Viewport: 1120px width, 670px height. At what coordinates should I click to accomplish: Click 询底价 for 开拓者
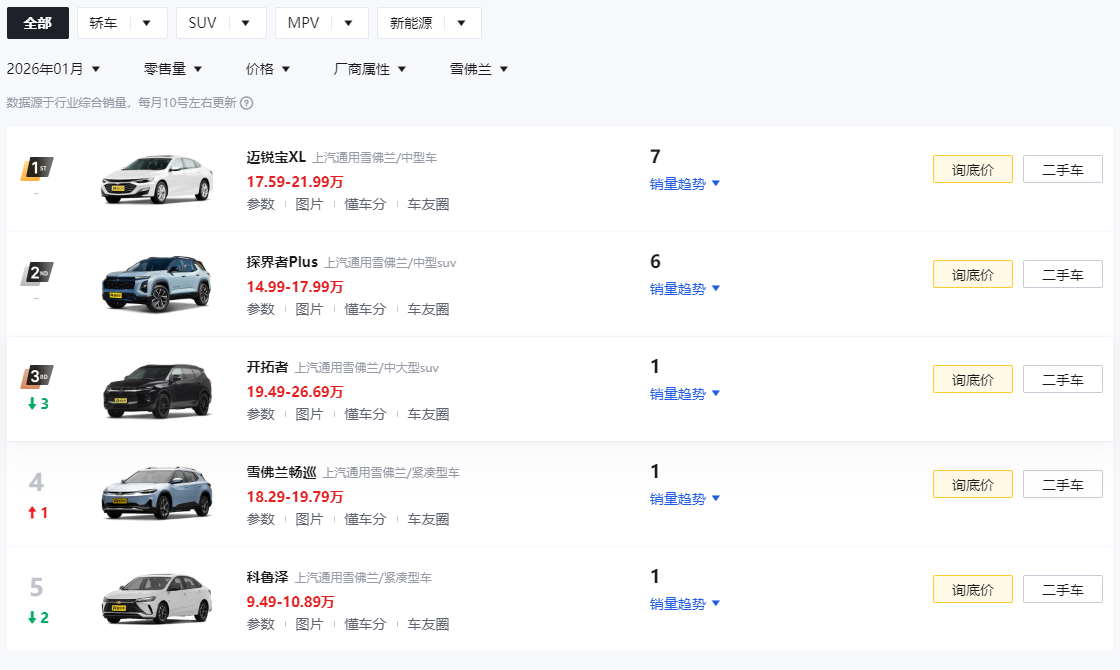tap(972, 379)
